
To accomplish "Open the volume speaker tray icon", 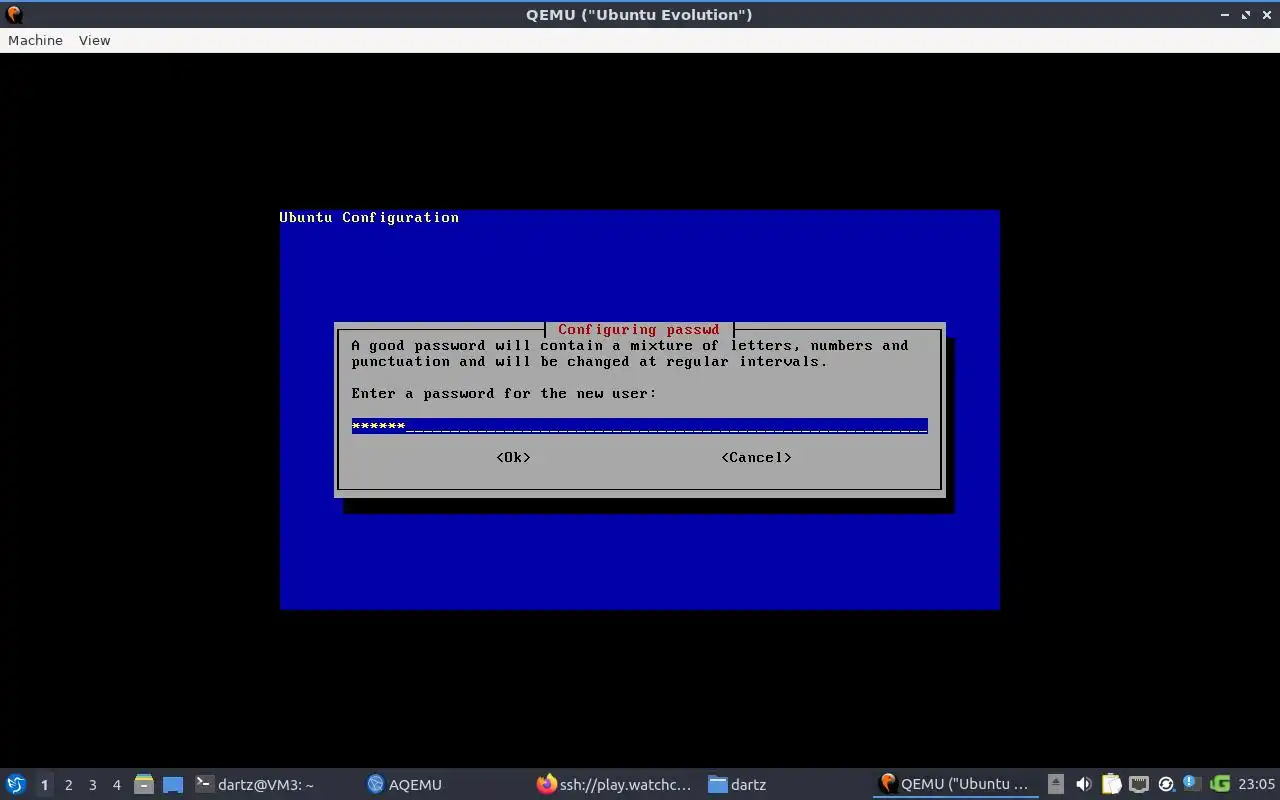I will coord(1083,784).
